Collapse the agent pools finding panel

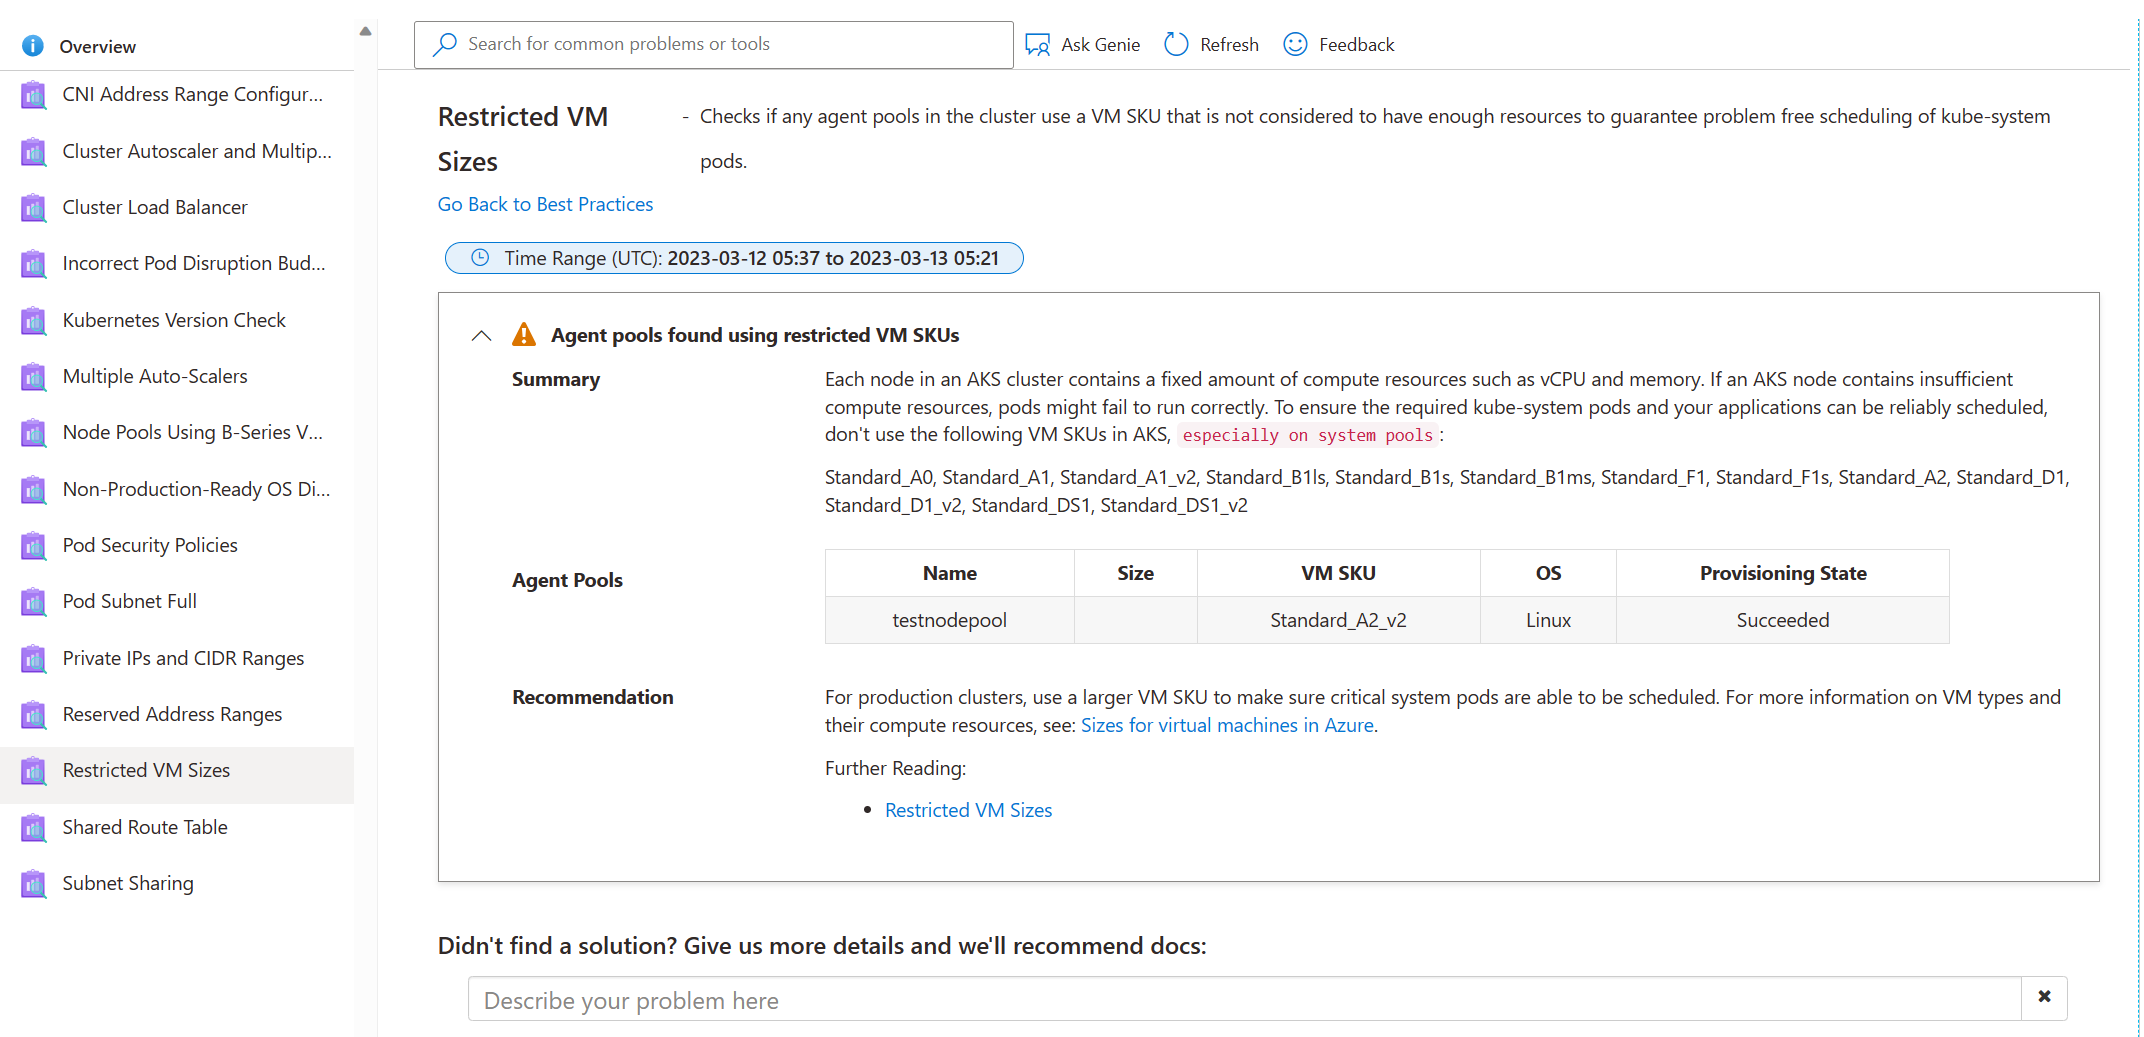pyautogui.click(x=481, y=335)
